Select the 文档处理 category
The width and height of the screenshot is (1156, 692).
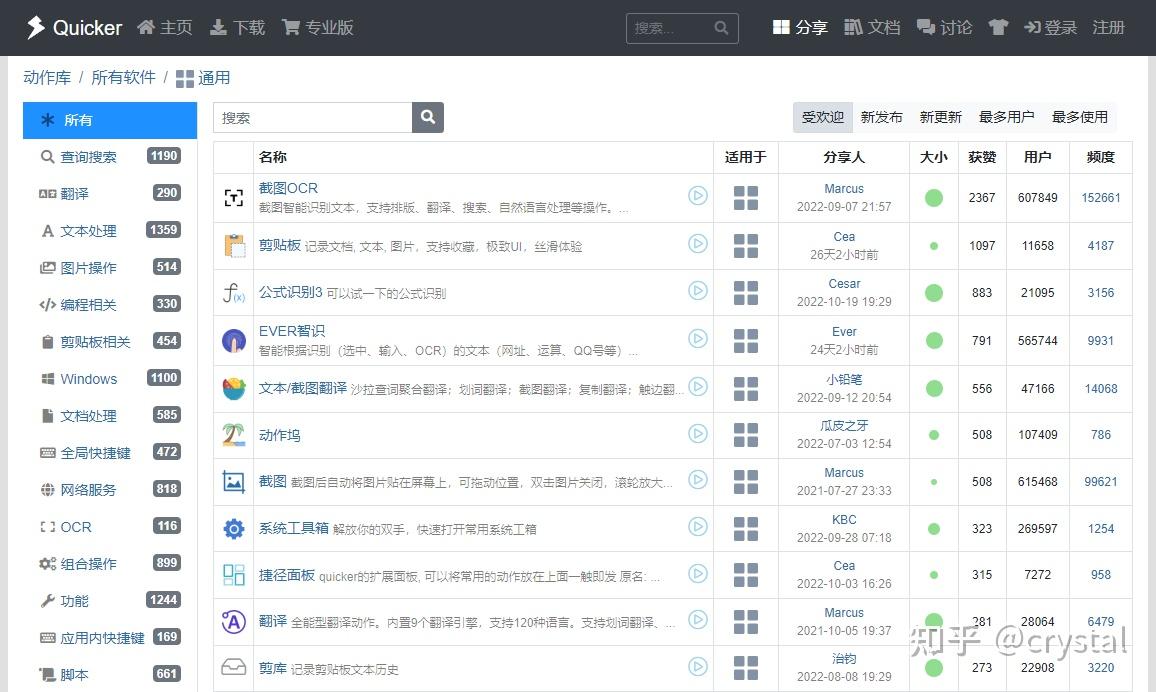point(110,416)
